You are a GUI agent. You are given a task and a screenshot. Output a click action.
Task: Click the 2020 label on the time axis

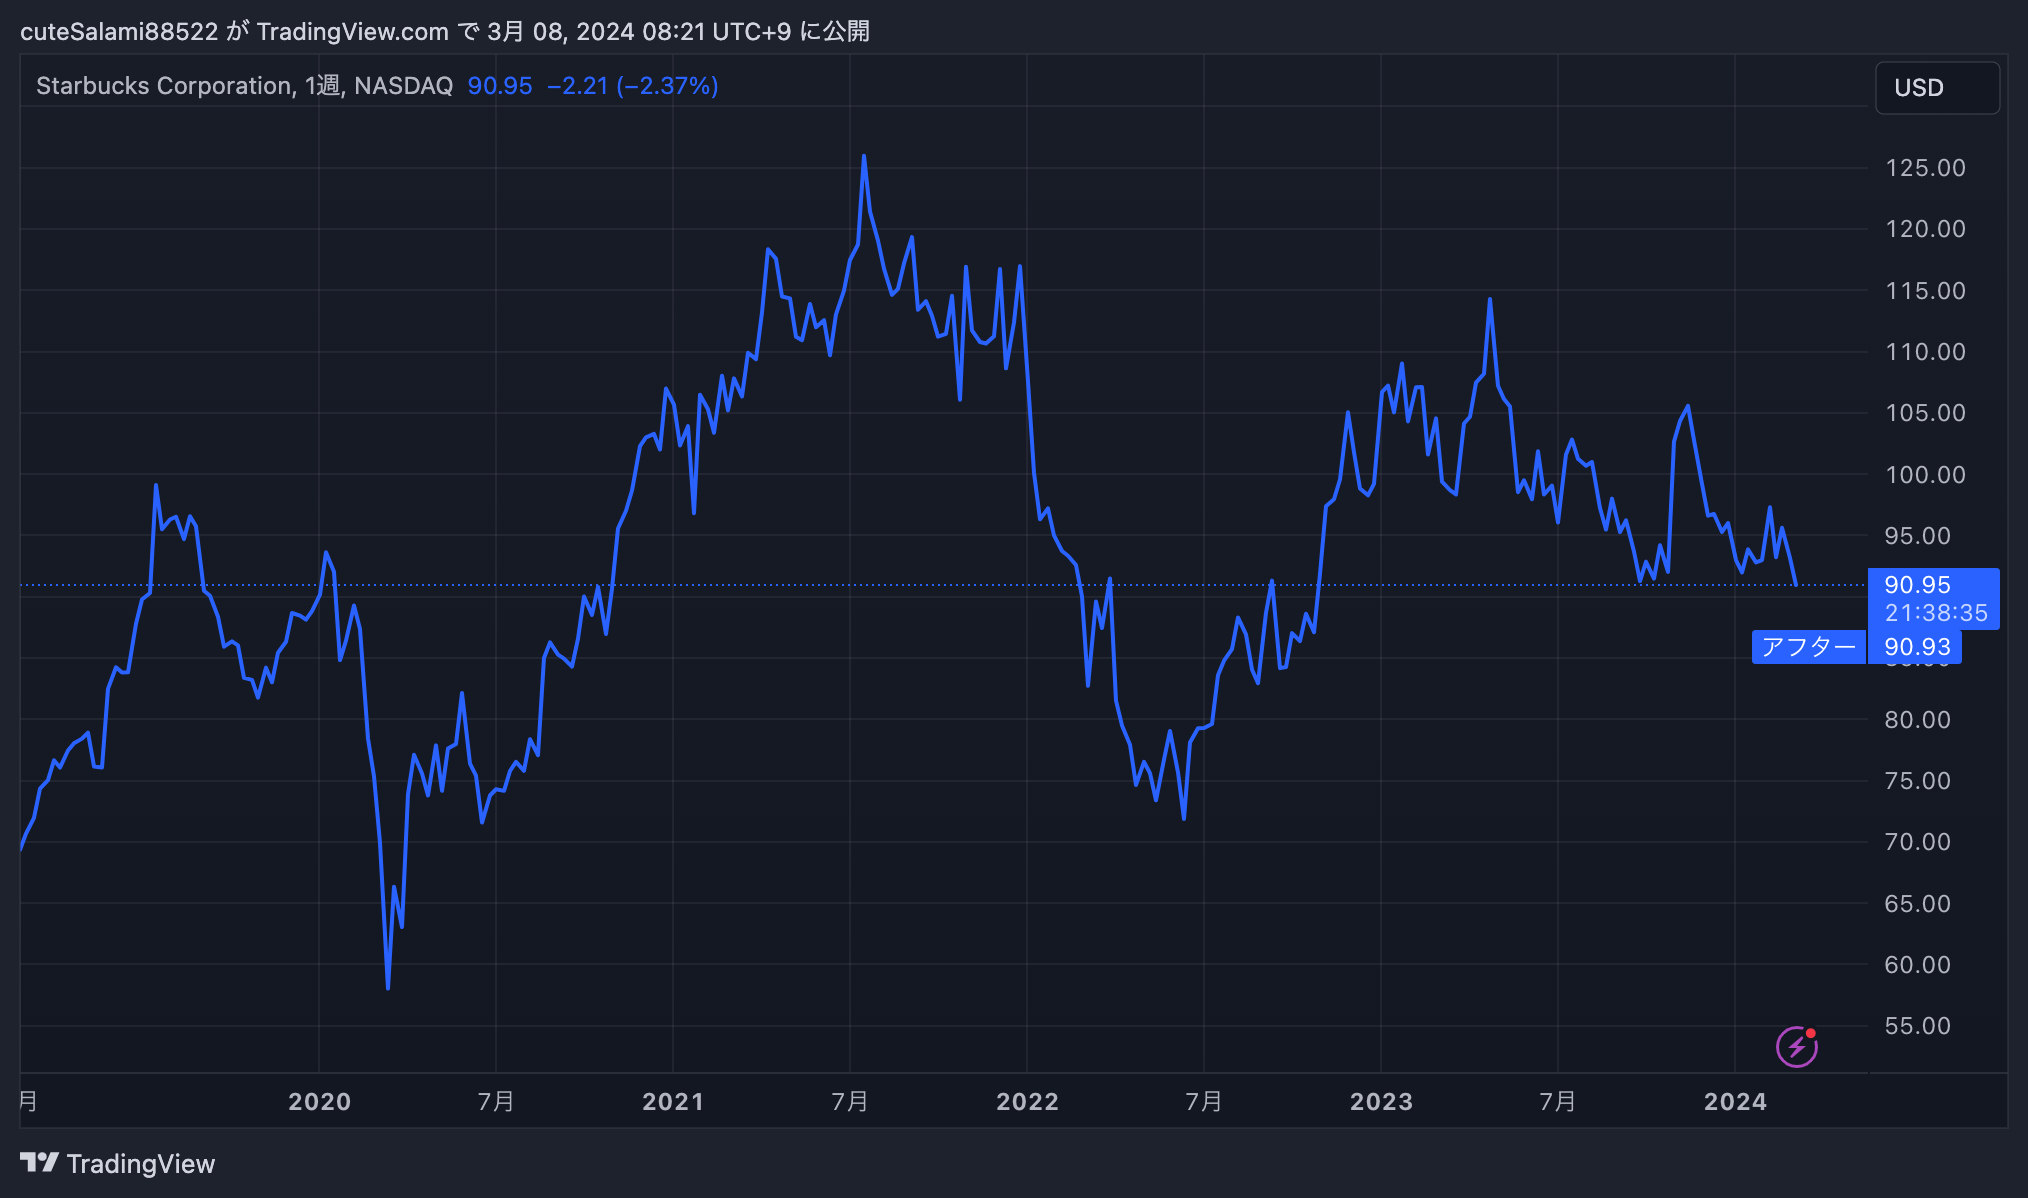click(319, 1102)
